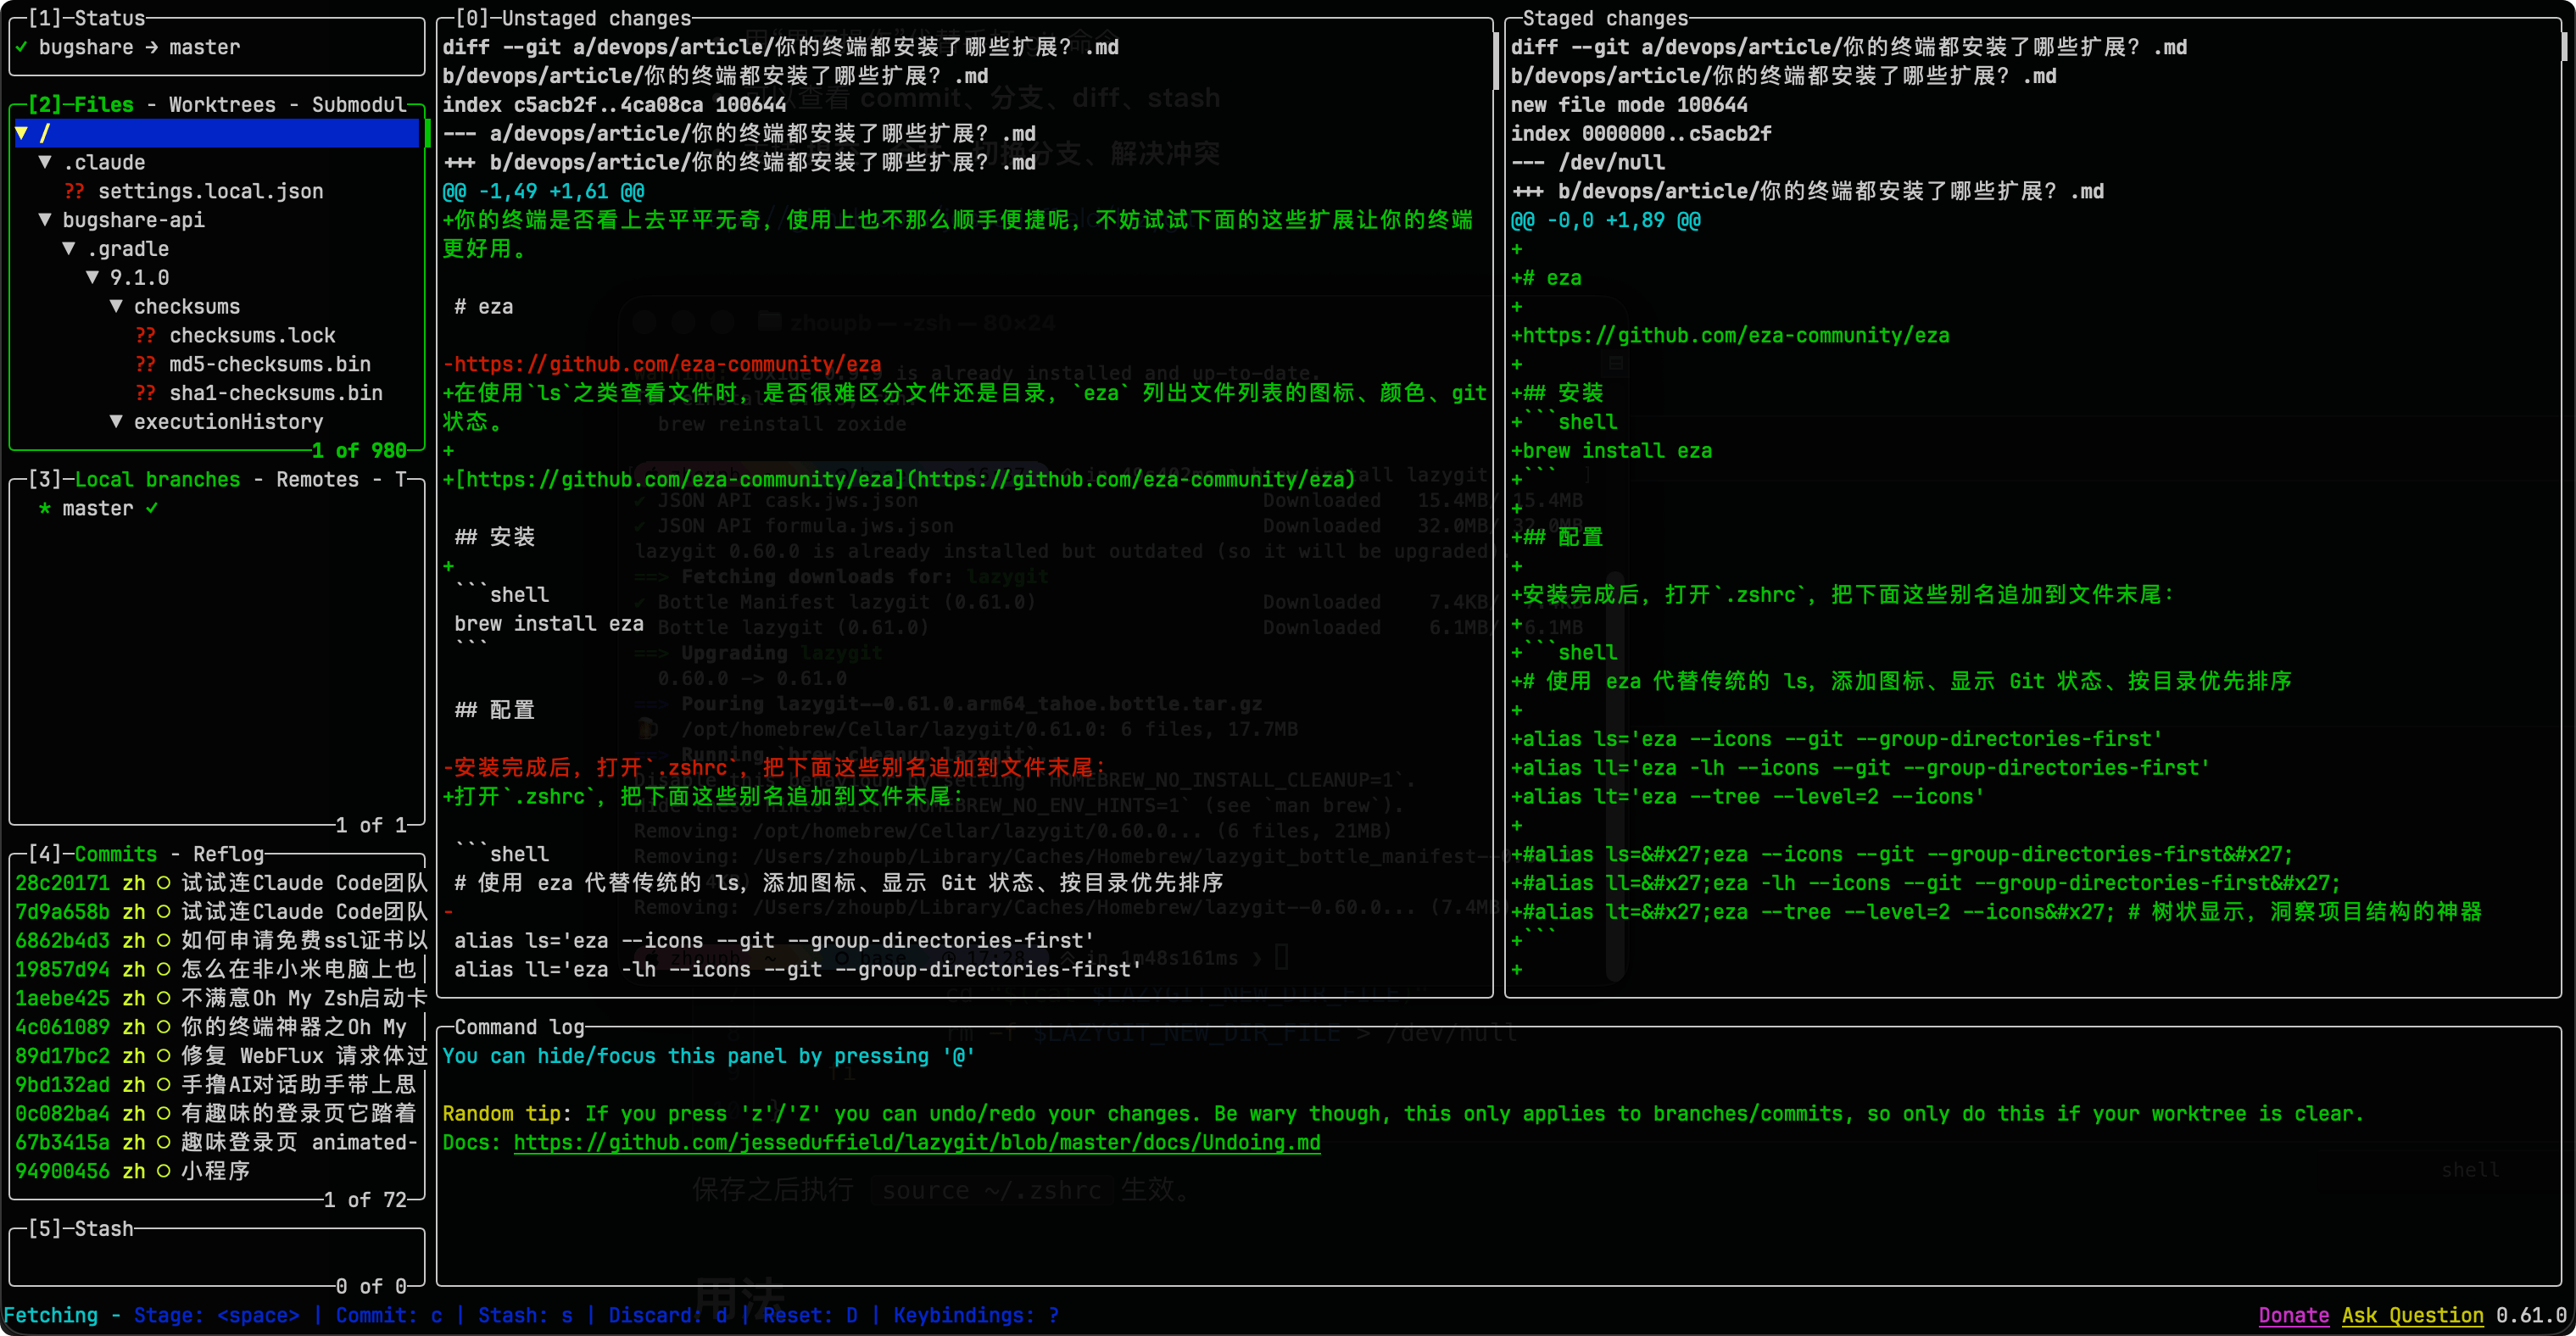Click the ?? status icon for checksums.lock
The width and height of the screenshot is (2576, 1336).
146,335
